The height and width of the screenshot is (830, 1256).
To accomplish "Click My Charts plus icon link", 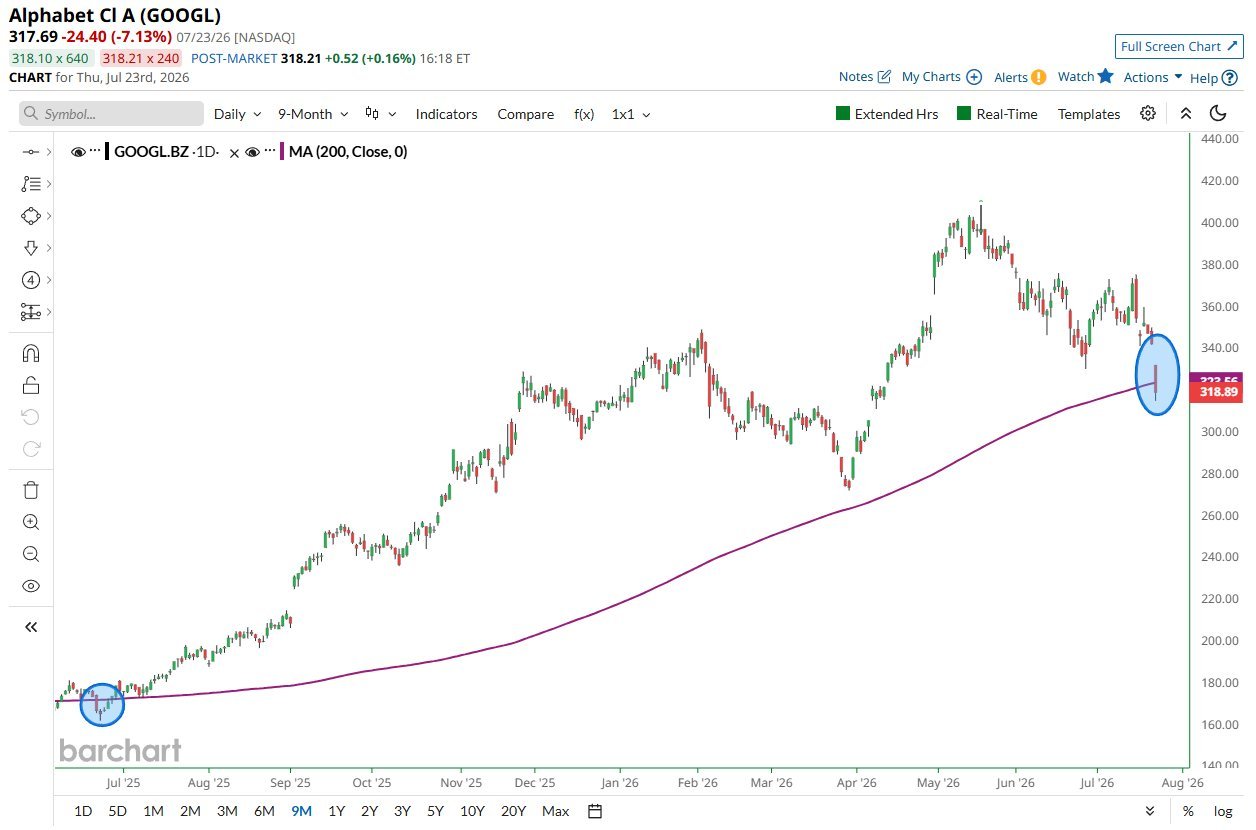I will point(942,77).
